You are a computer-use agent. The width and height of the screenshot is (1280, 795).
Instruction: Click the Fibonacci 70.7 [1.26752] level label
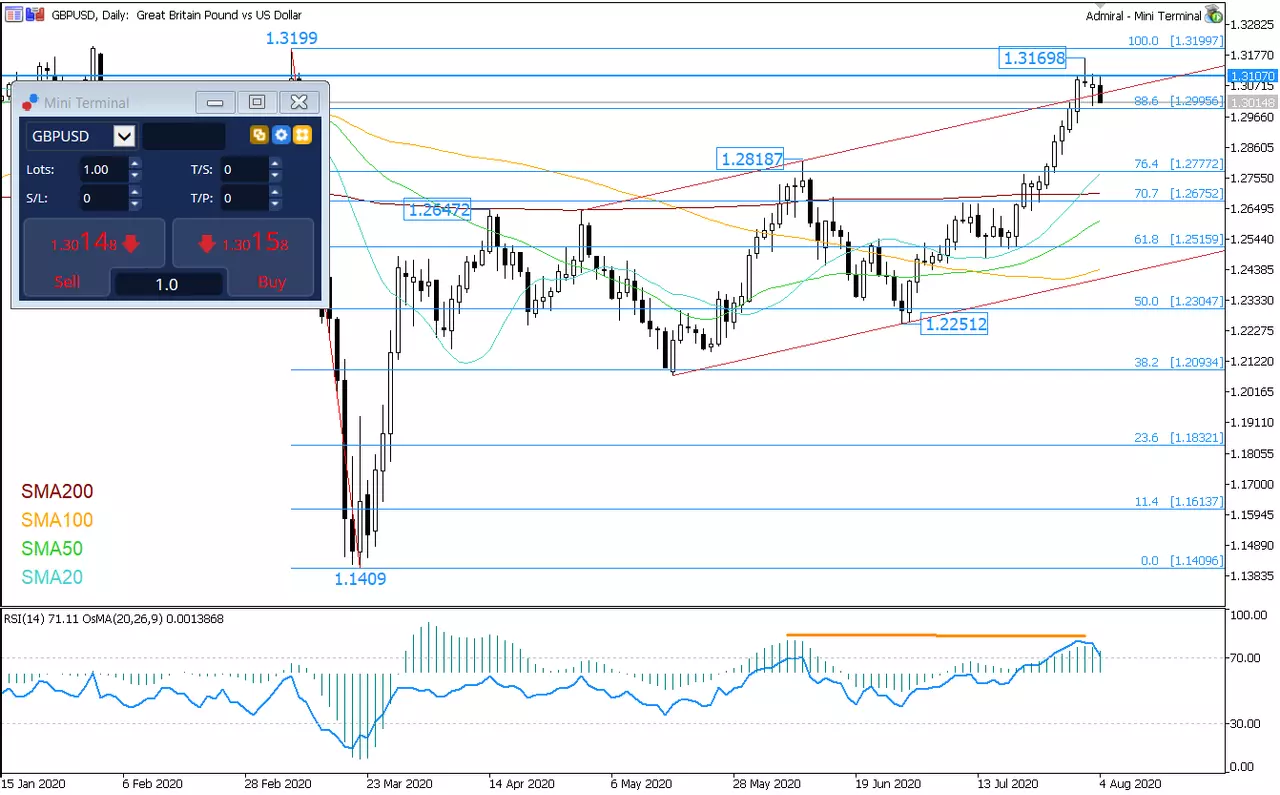[x=1178, y=194]
